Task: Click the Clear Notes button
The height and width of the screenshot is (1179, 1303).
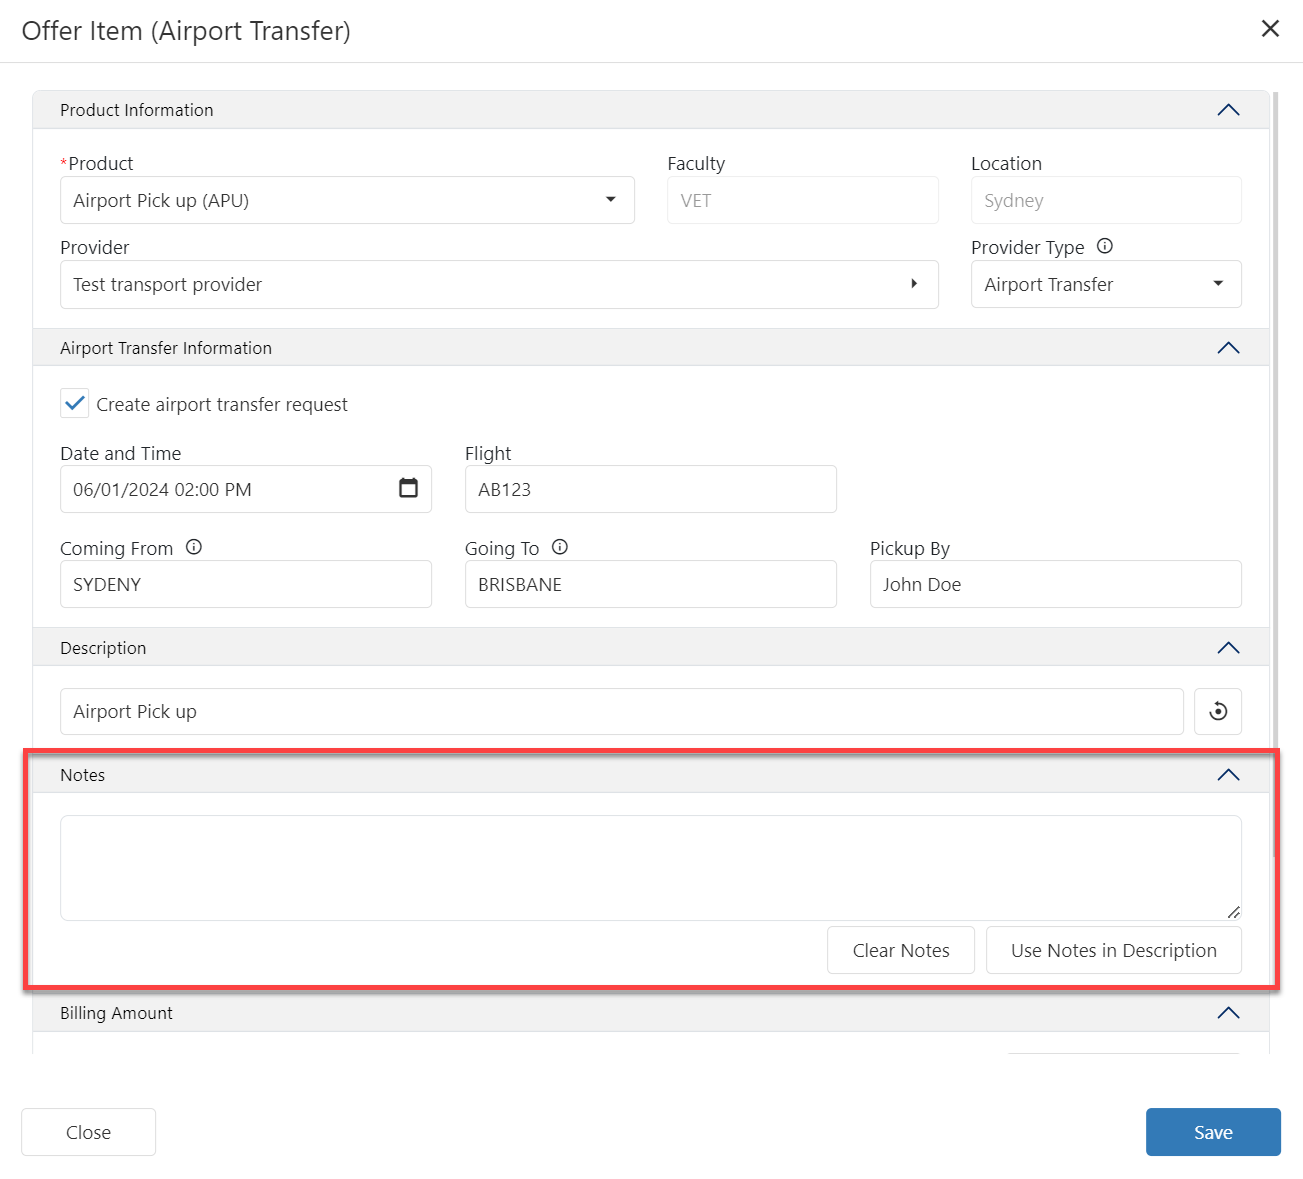Action: 900,950
